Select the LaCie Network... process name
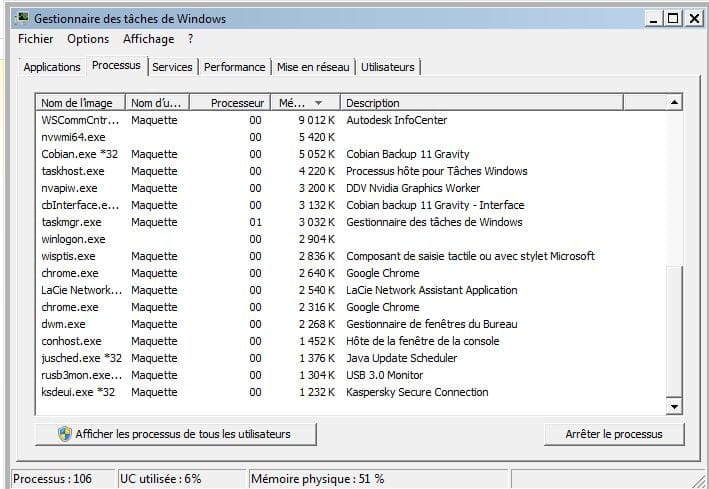709x489 pixels. coord(81,290)
